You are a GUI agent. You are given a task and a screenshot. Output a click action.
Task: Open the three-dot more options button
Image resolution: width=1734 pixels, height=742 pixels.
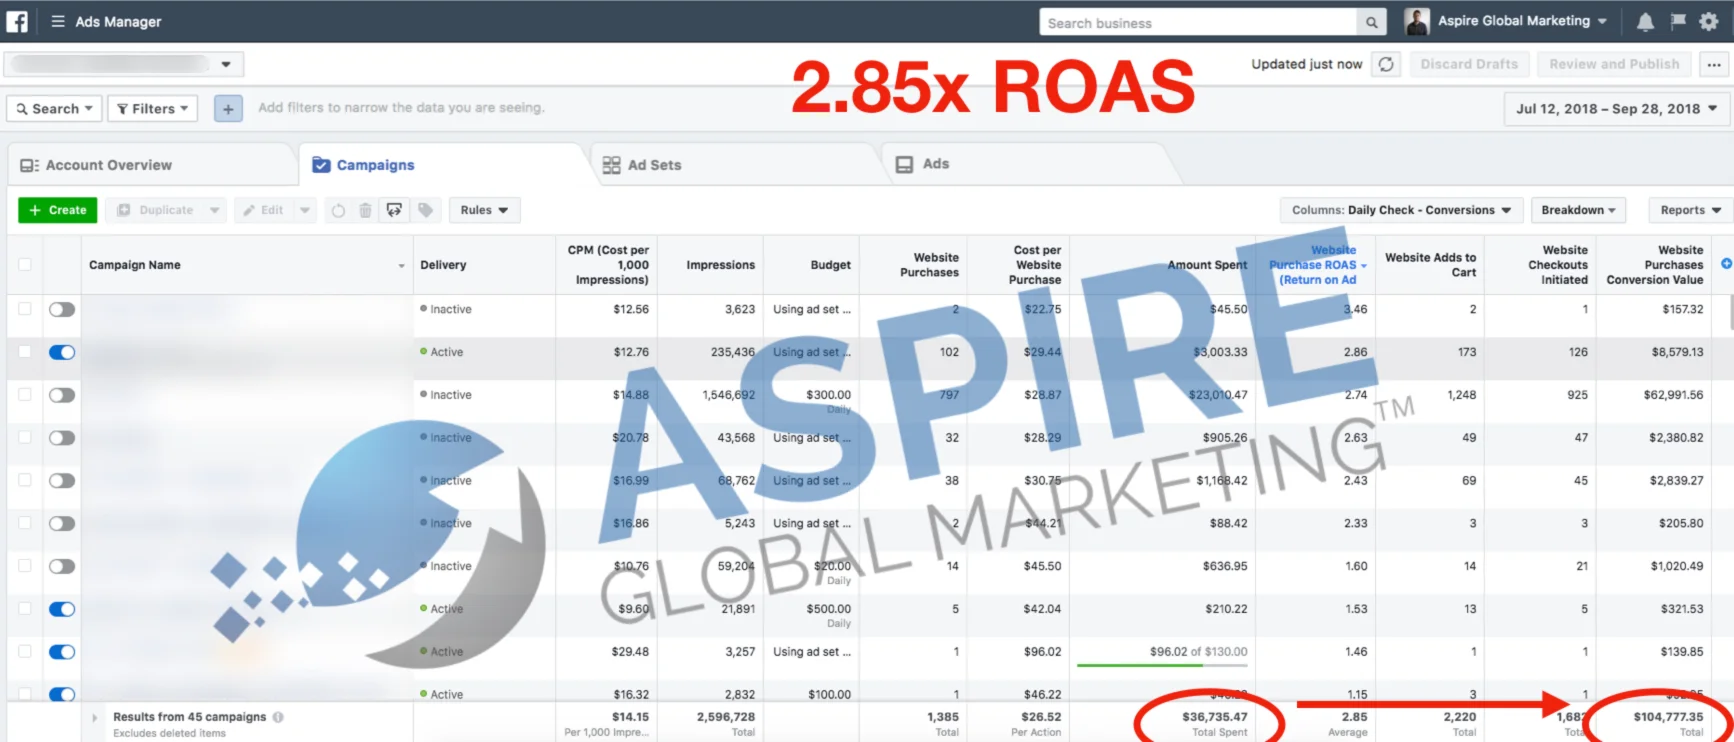pos(1714,64)
